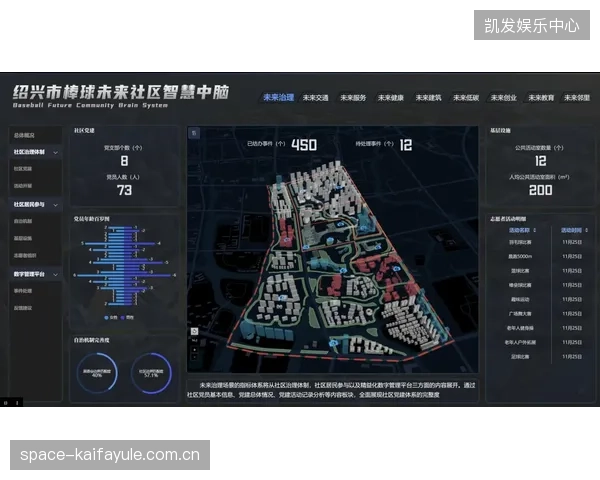Click the 人均公共活动室面积 value 200
The width and height of the screenshot is (600, 480).
[x=541, y=190]
